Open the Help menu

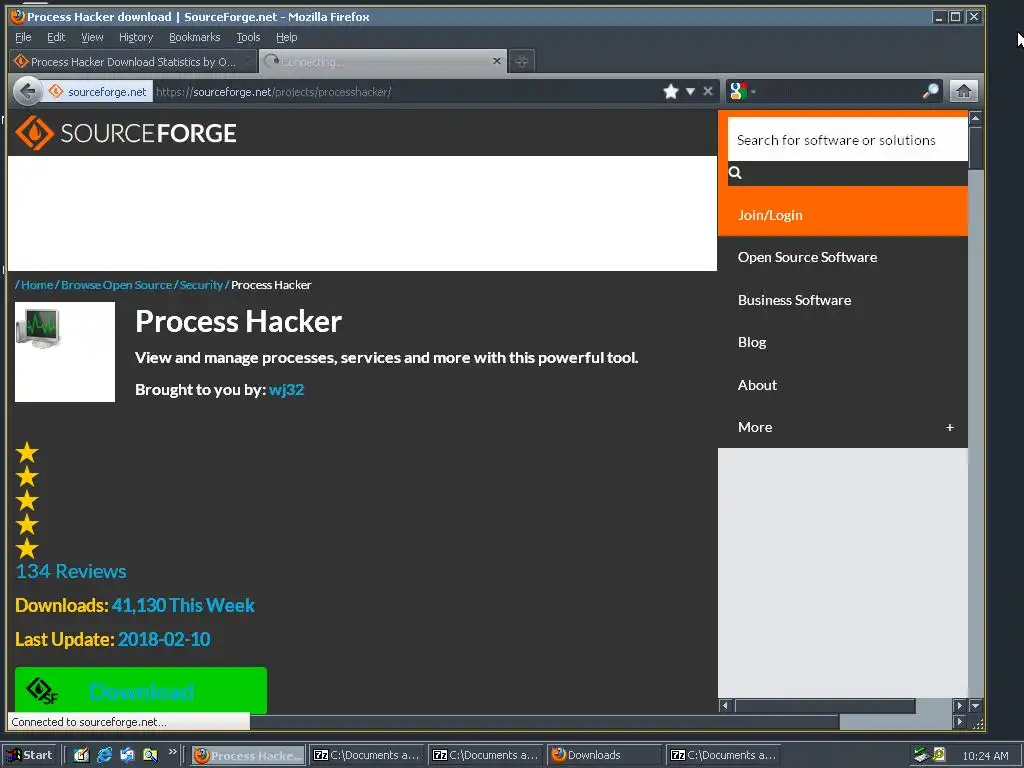point(286,37)
